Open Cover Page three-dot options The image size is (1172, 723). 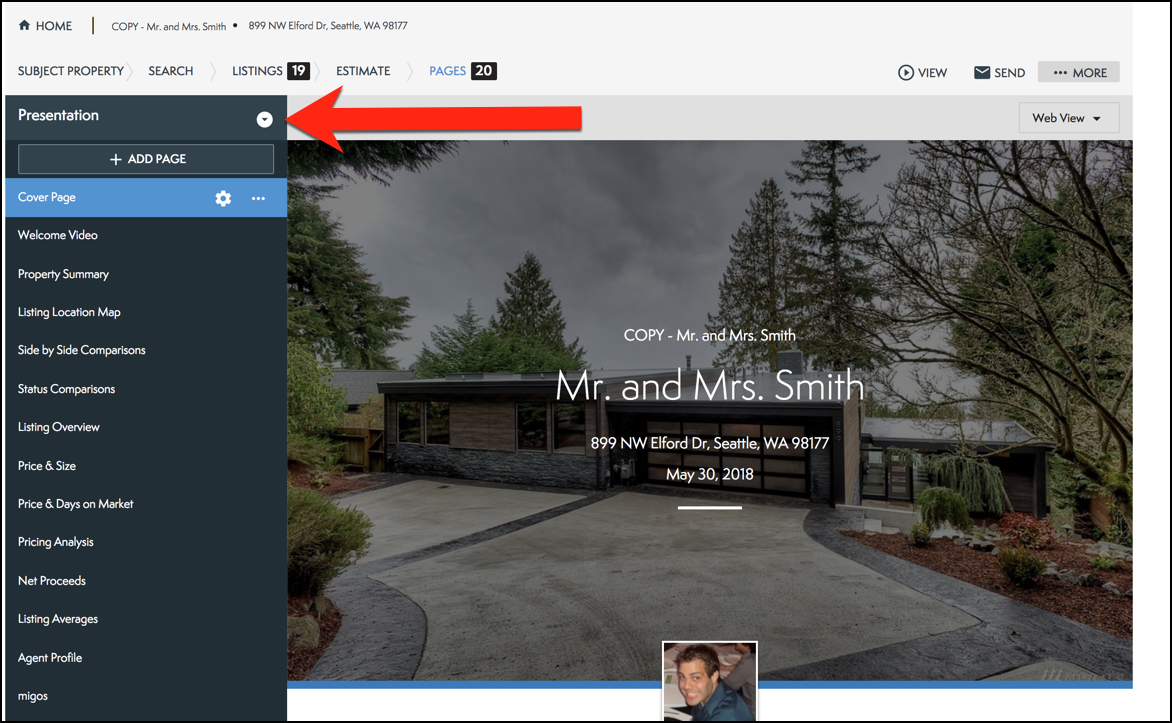(258, 198)
